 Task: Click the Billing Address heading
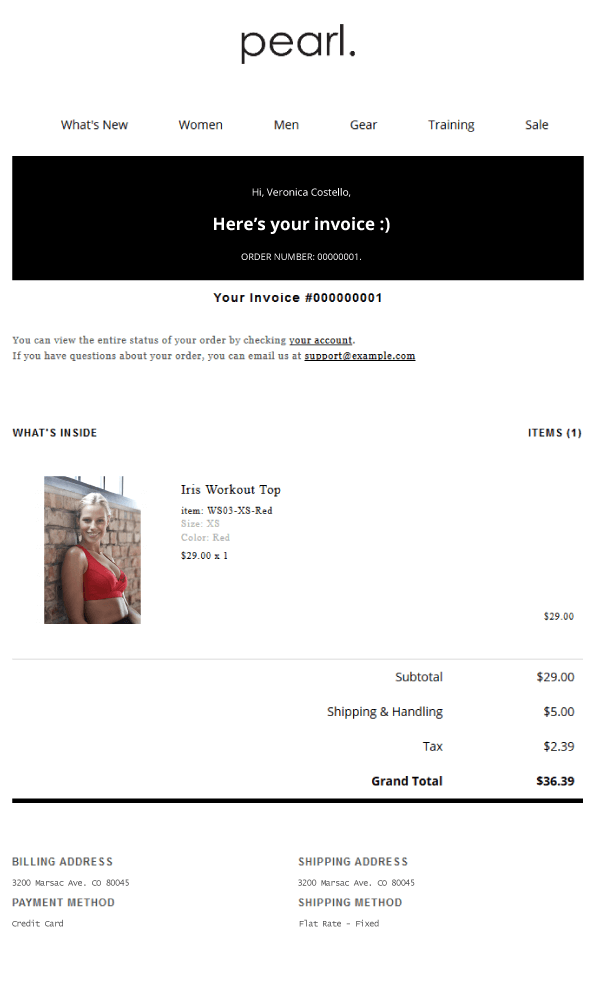point(62,862)
